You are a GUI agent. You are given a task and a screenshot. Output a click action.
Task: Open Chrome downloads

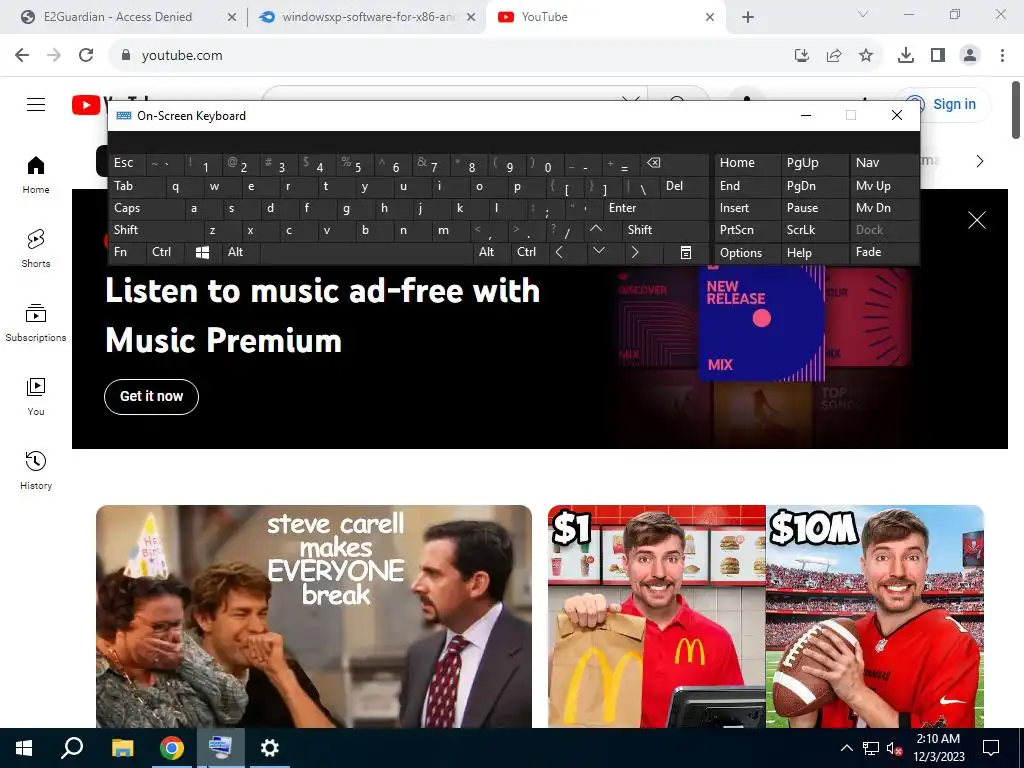coord(906,56)
